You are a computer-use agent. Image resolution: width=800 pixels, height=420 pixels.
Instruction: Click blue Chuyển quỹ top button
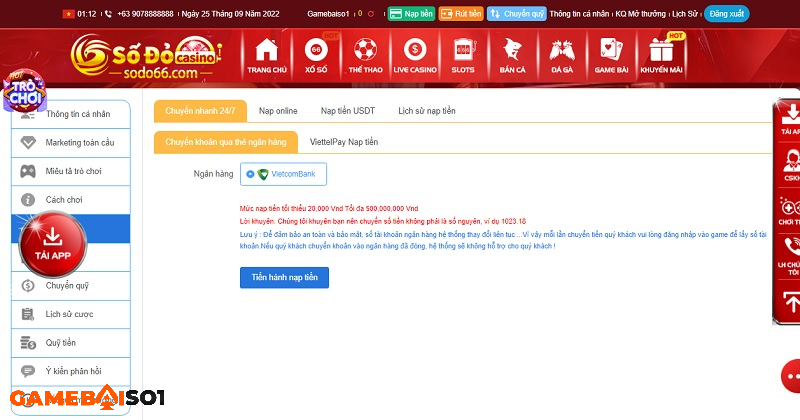tap(517, 14)
